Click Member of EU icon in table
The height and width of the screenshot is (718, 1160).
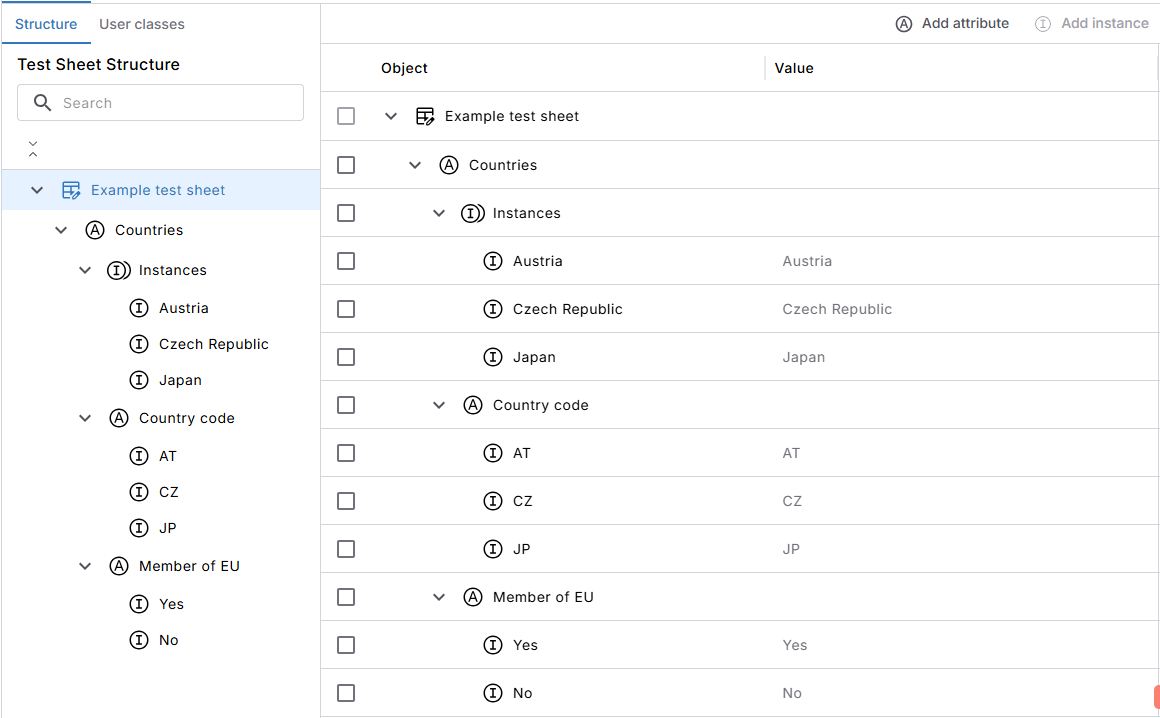coord(473,597)
